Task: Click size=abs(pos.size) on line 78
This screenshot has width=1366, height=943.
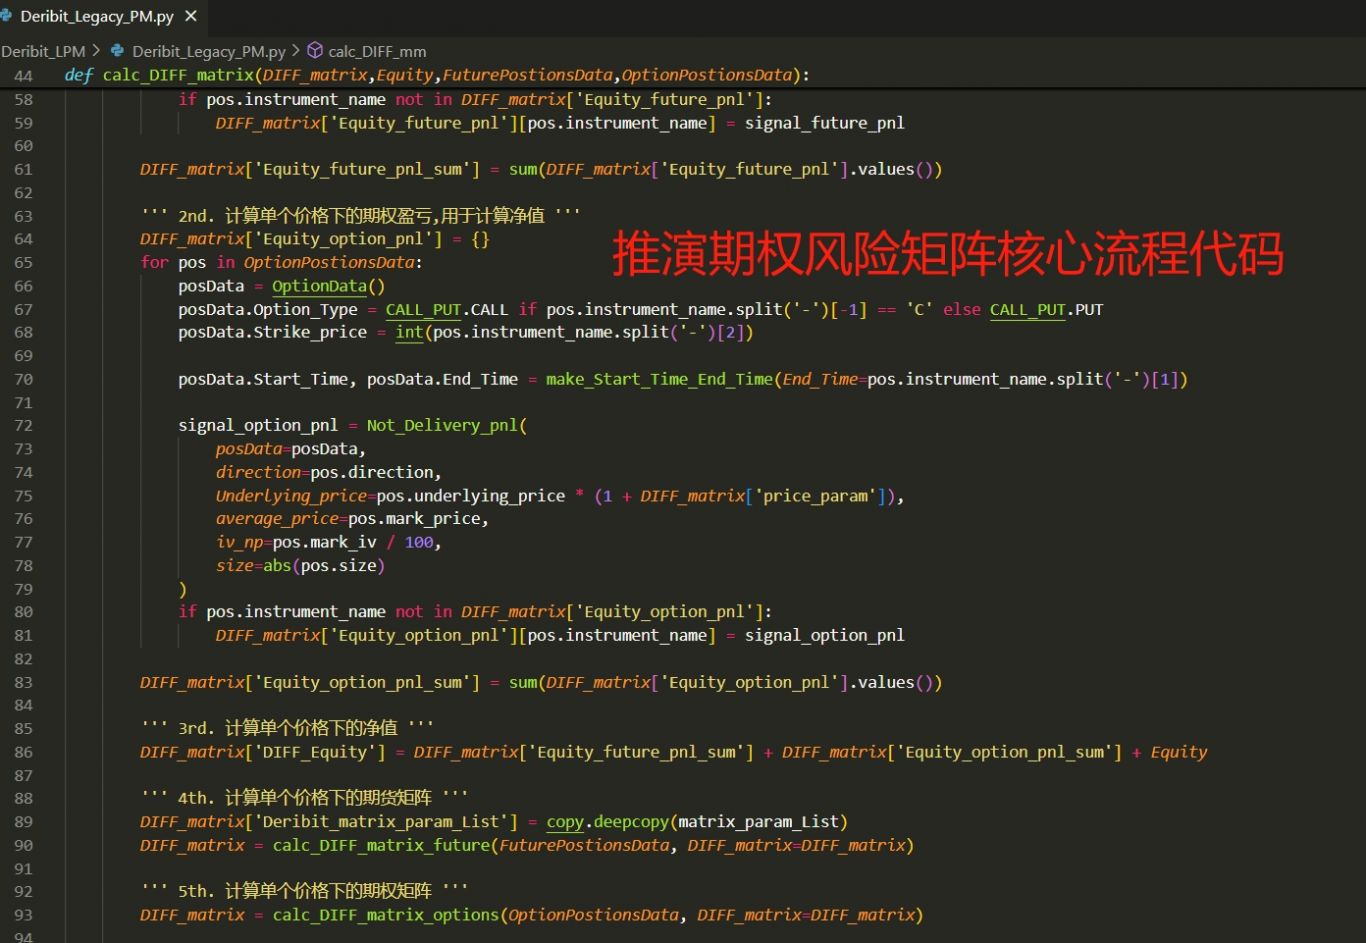Action: 300,565
